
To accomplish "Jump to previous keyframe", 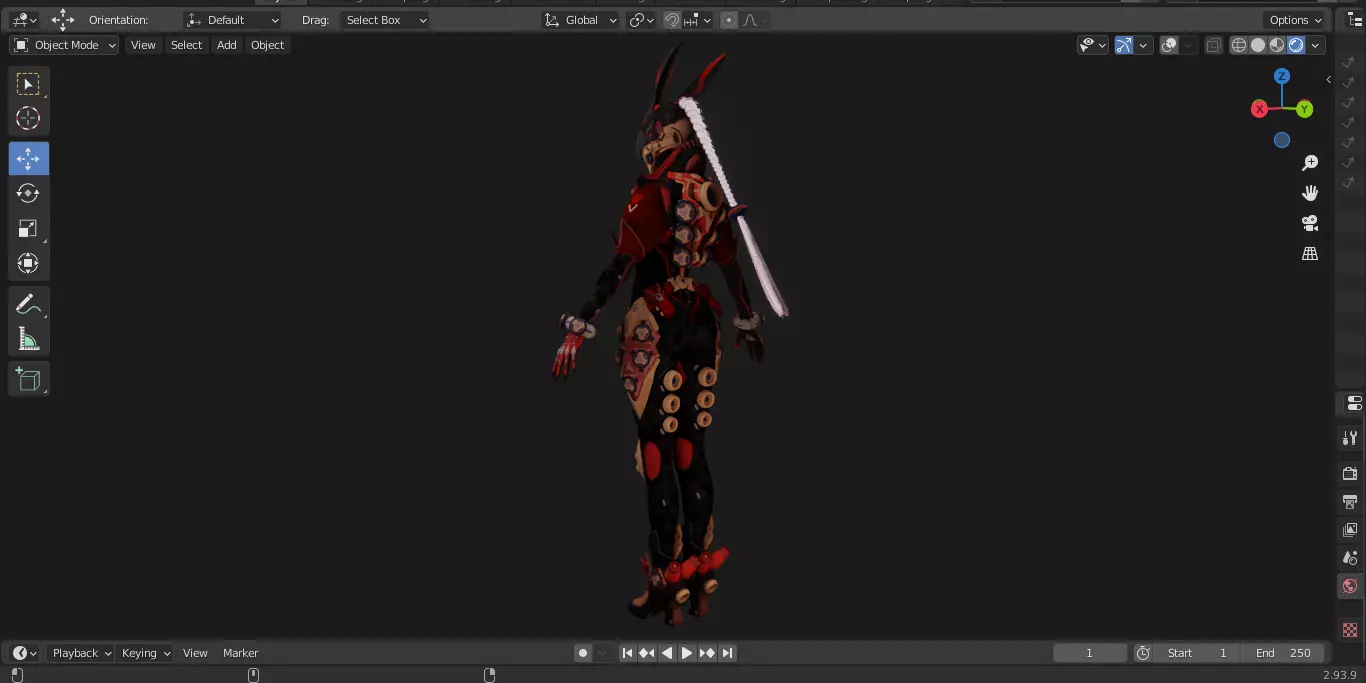I will coord(647,653).
